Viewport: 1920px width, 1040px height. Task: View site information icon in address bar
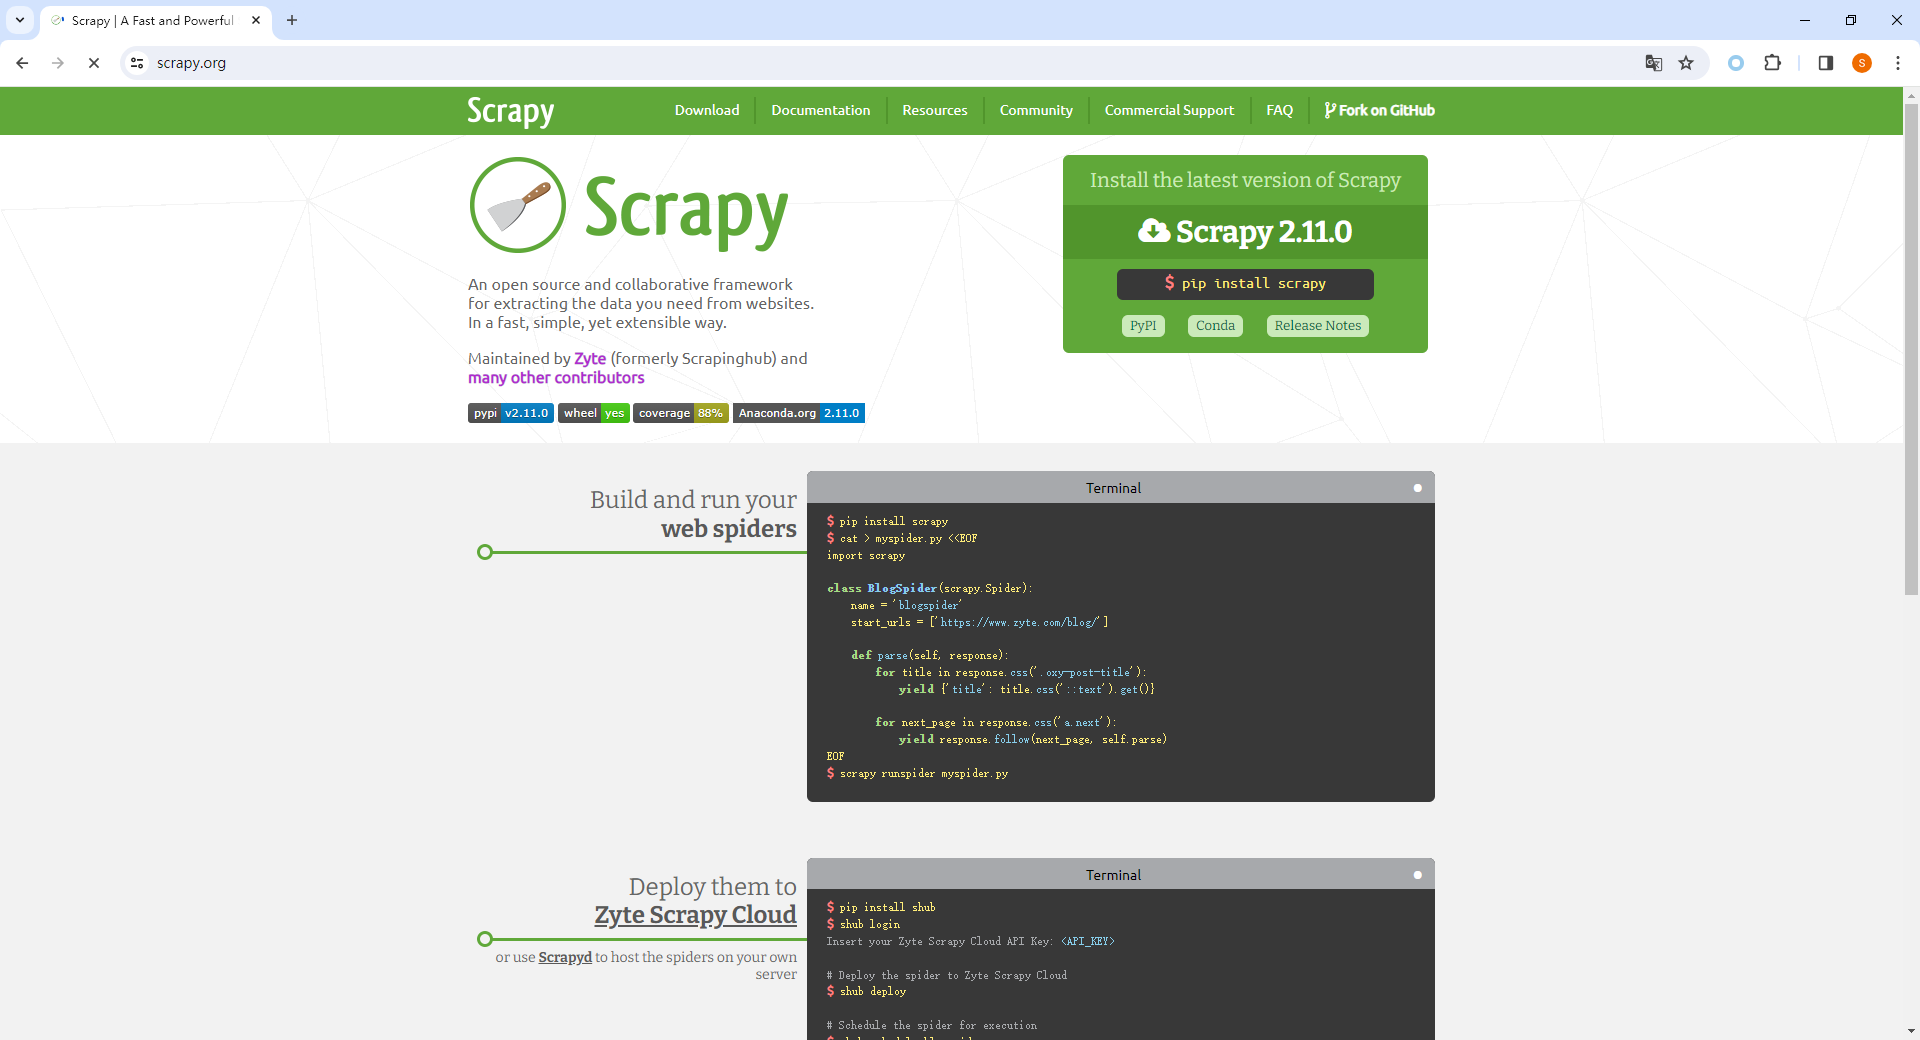point(137,63)
